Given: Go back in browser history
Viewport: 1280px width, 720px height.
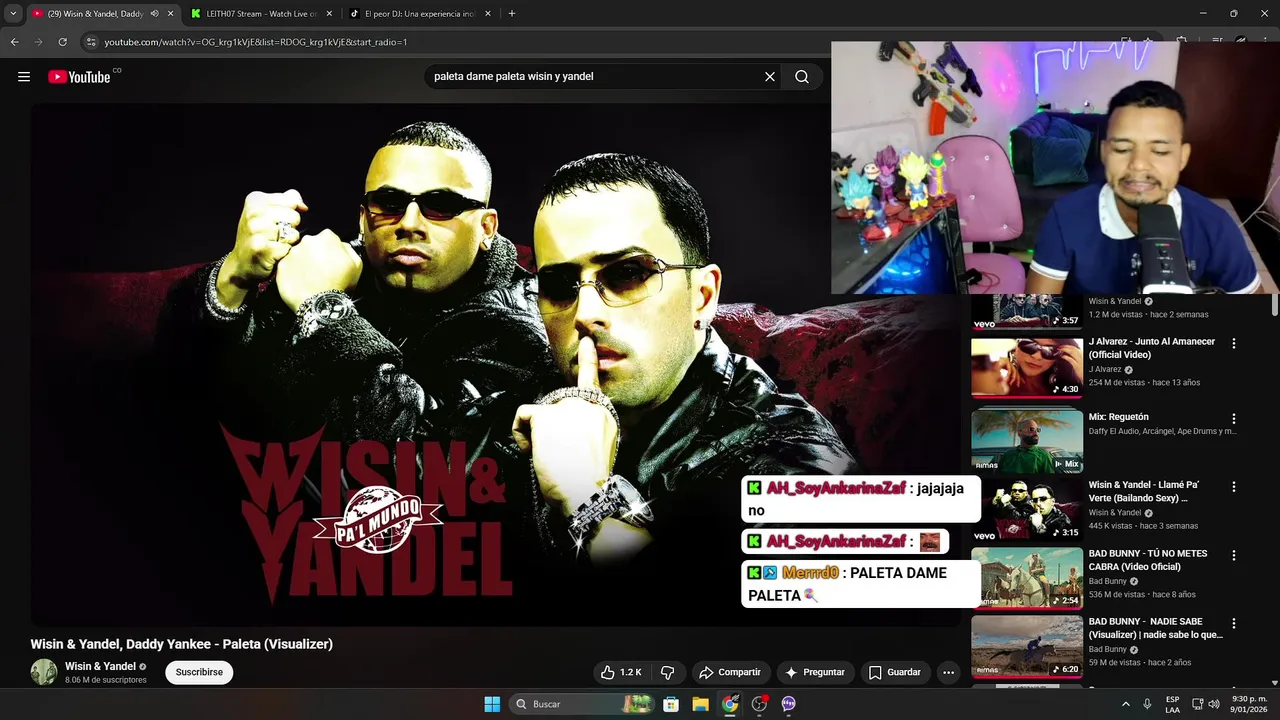Looking at the screenshot, I should click(15, 42).
